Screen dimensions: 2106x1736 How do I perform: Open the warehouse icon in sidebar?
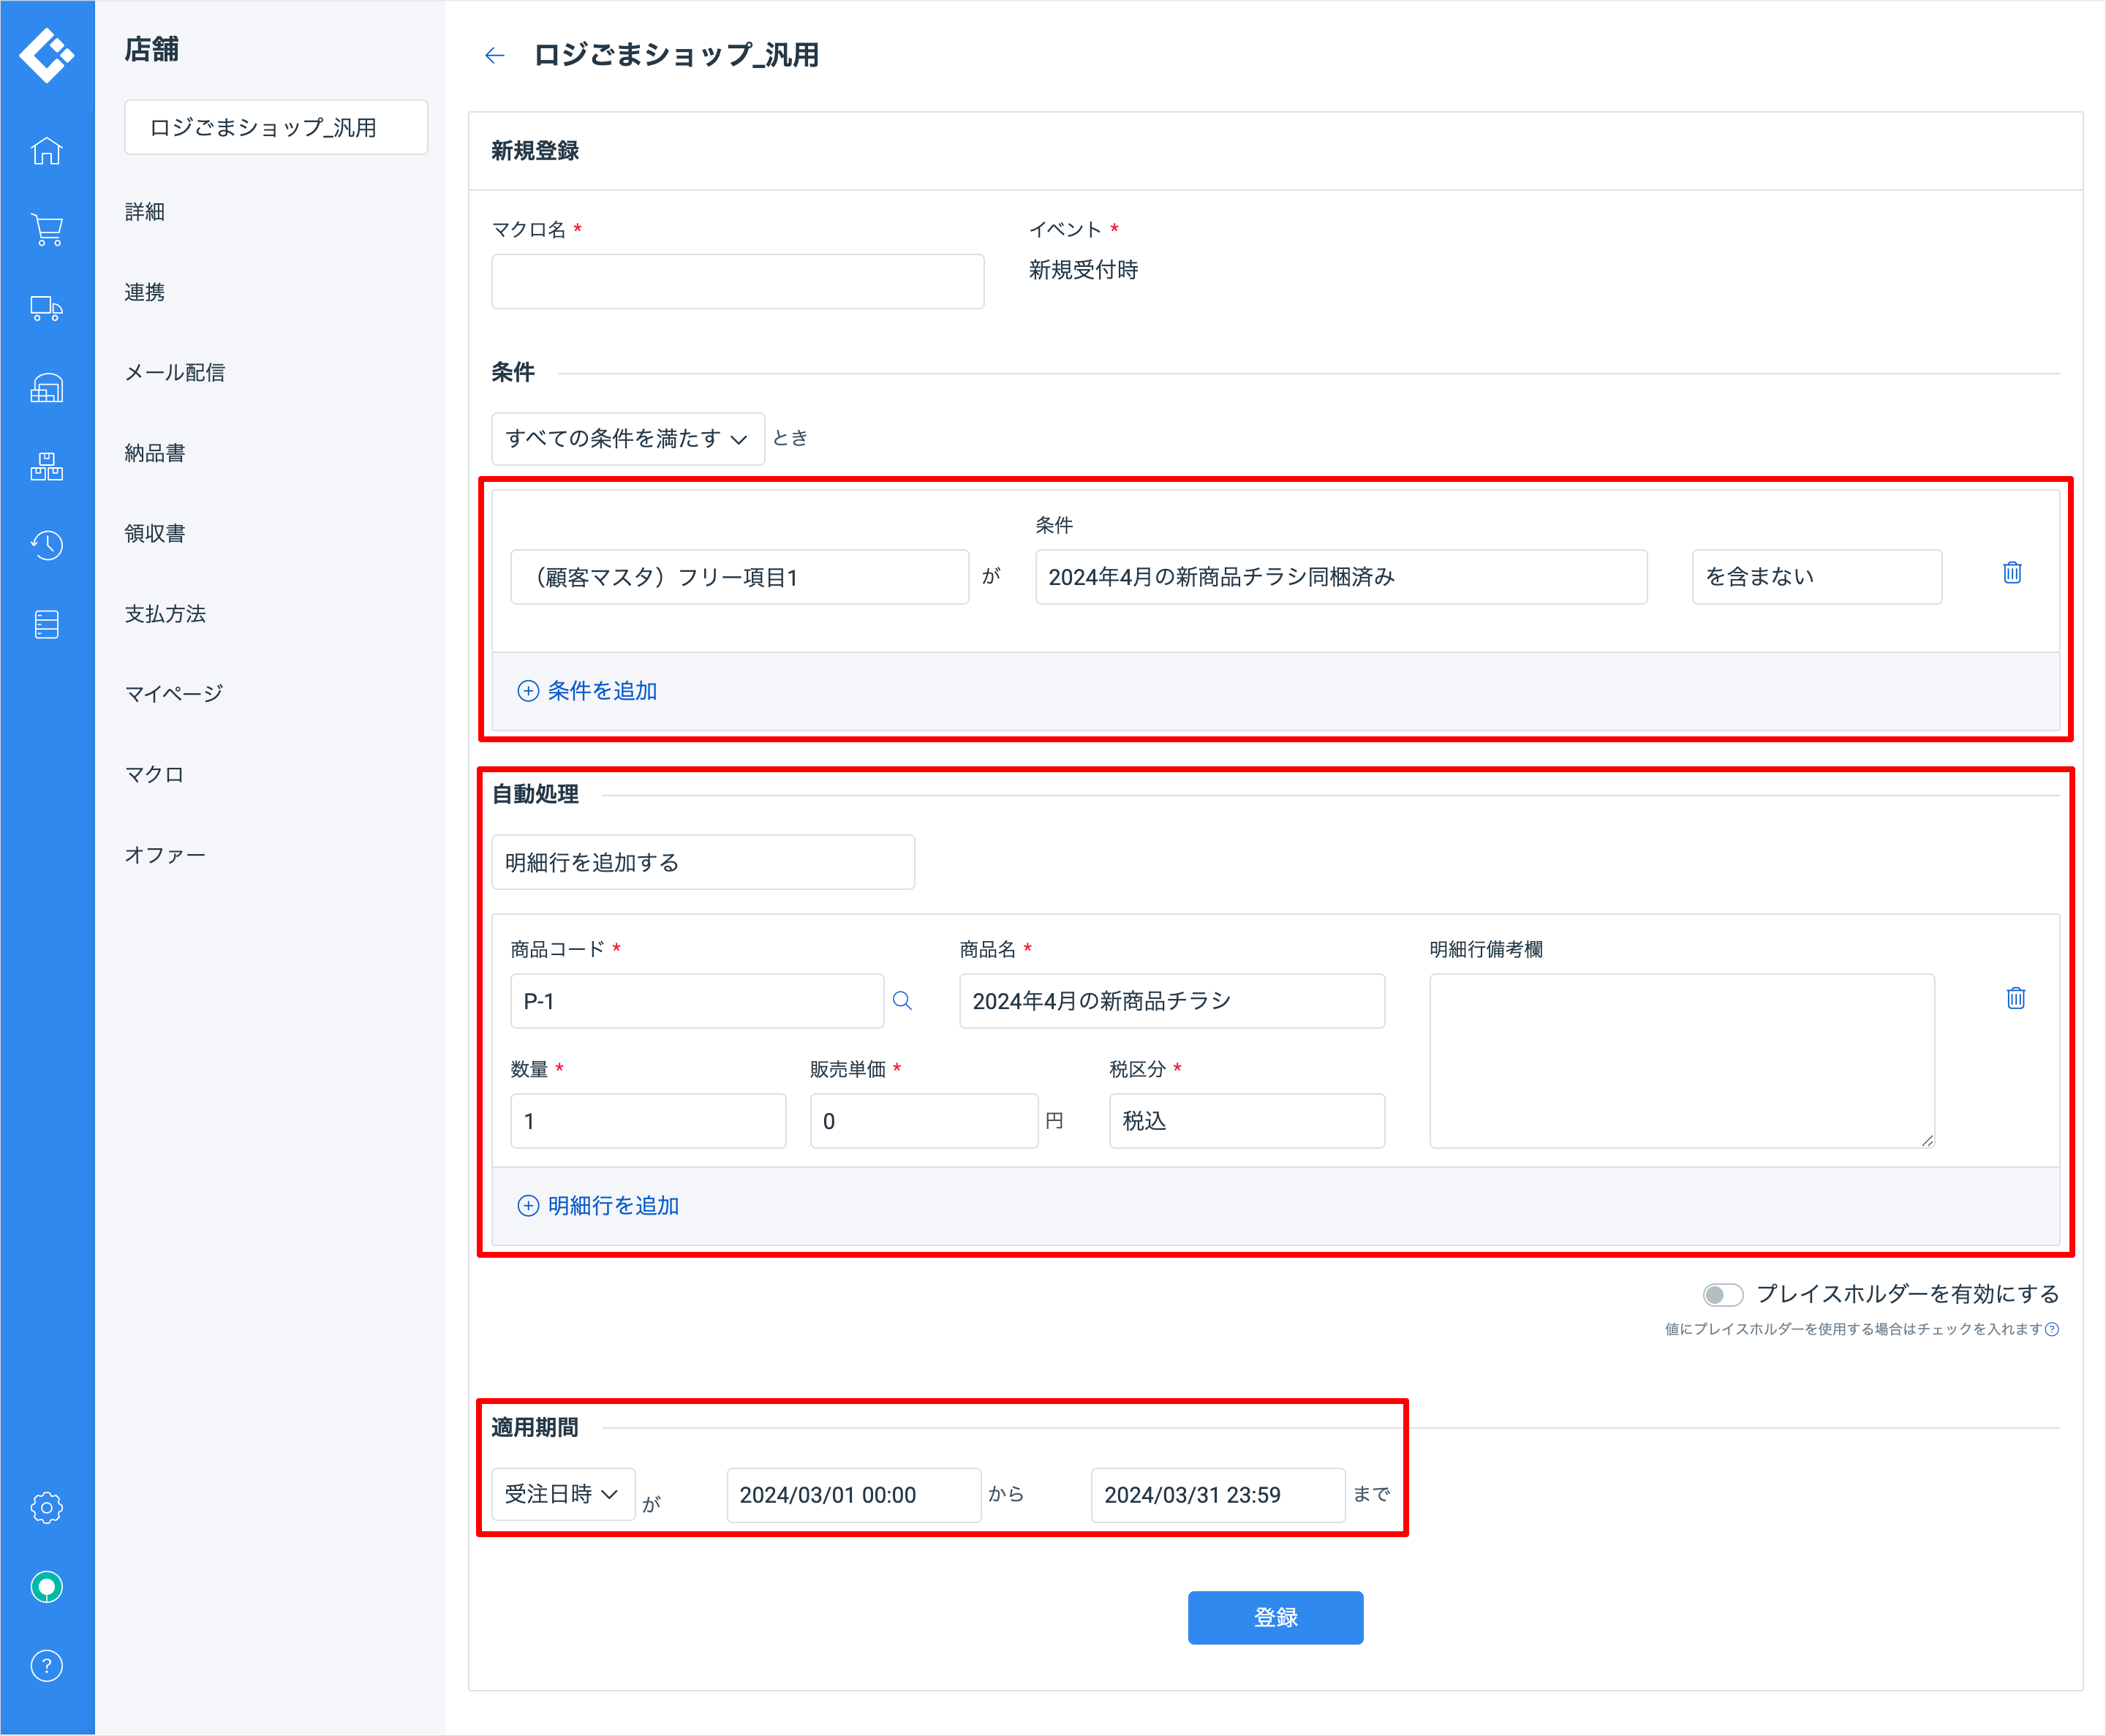pos(46,388)
